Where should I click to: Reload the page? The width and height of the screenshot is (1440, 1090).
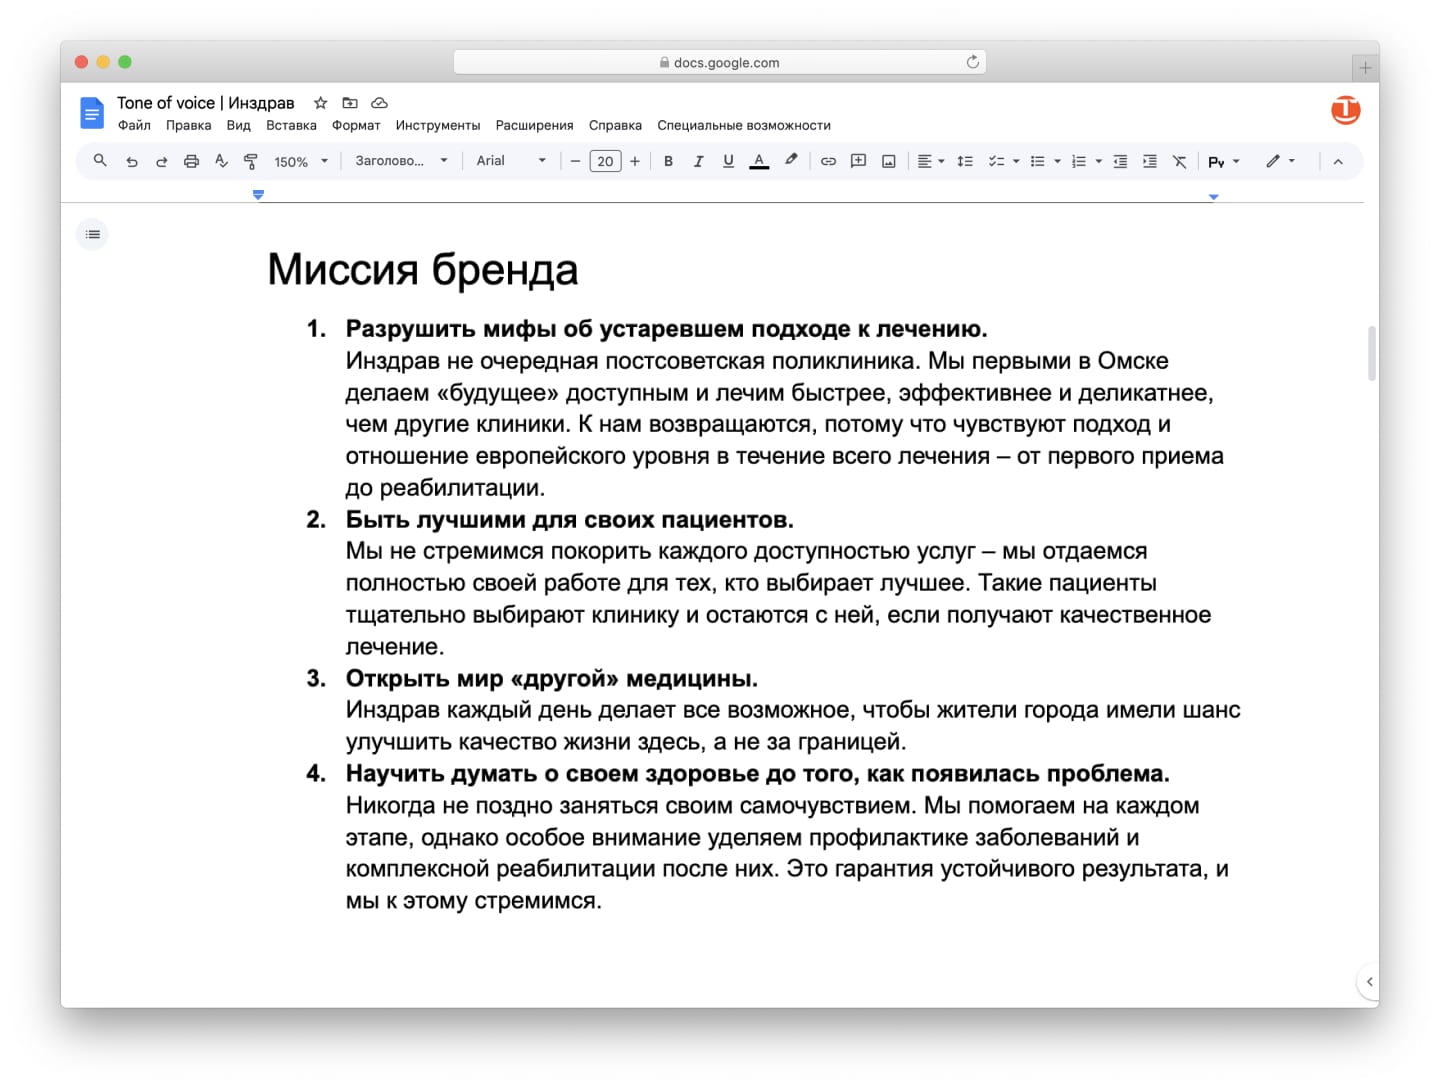coord(972,62)
